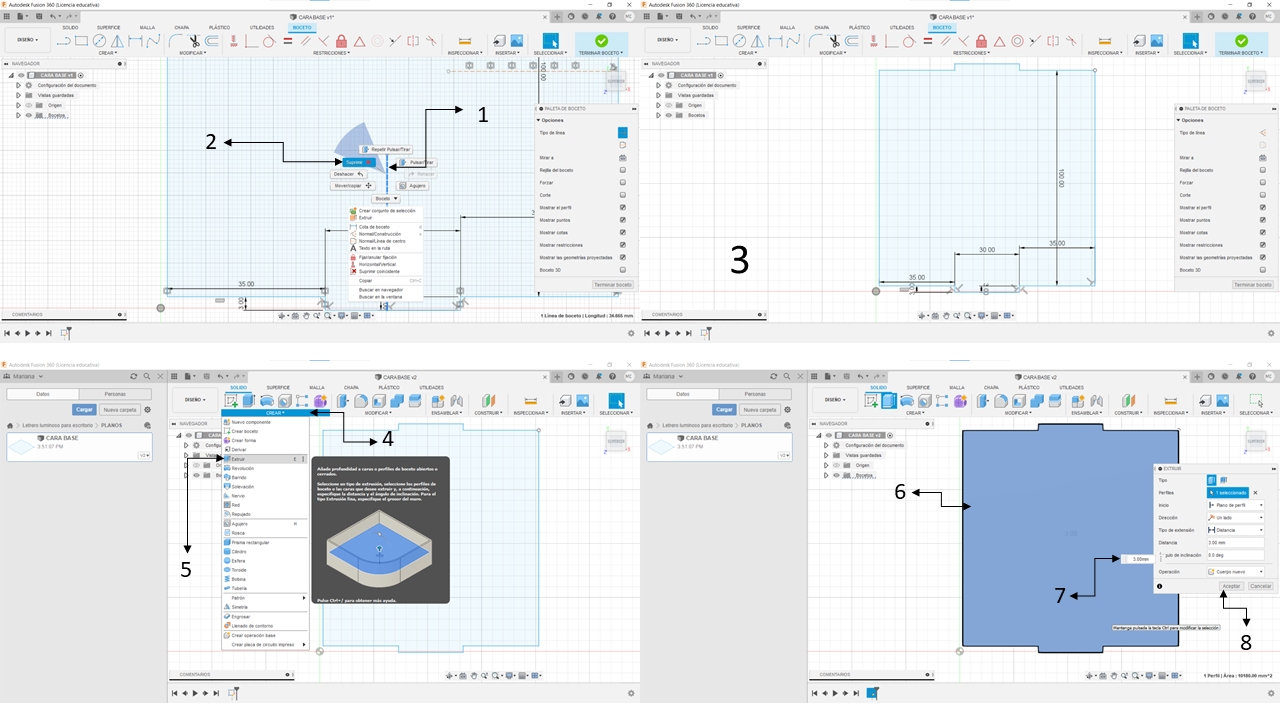1280x720 pixels.
Task: Confirm the extrusion with Aceptar
Action: [1232, 586]
